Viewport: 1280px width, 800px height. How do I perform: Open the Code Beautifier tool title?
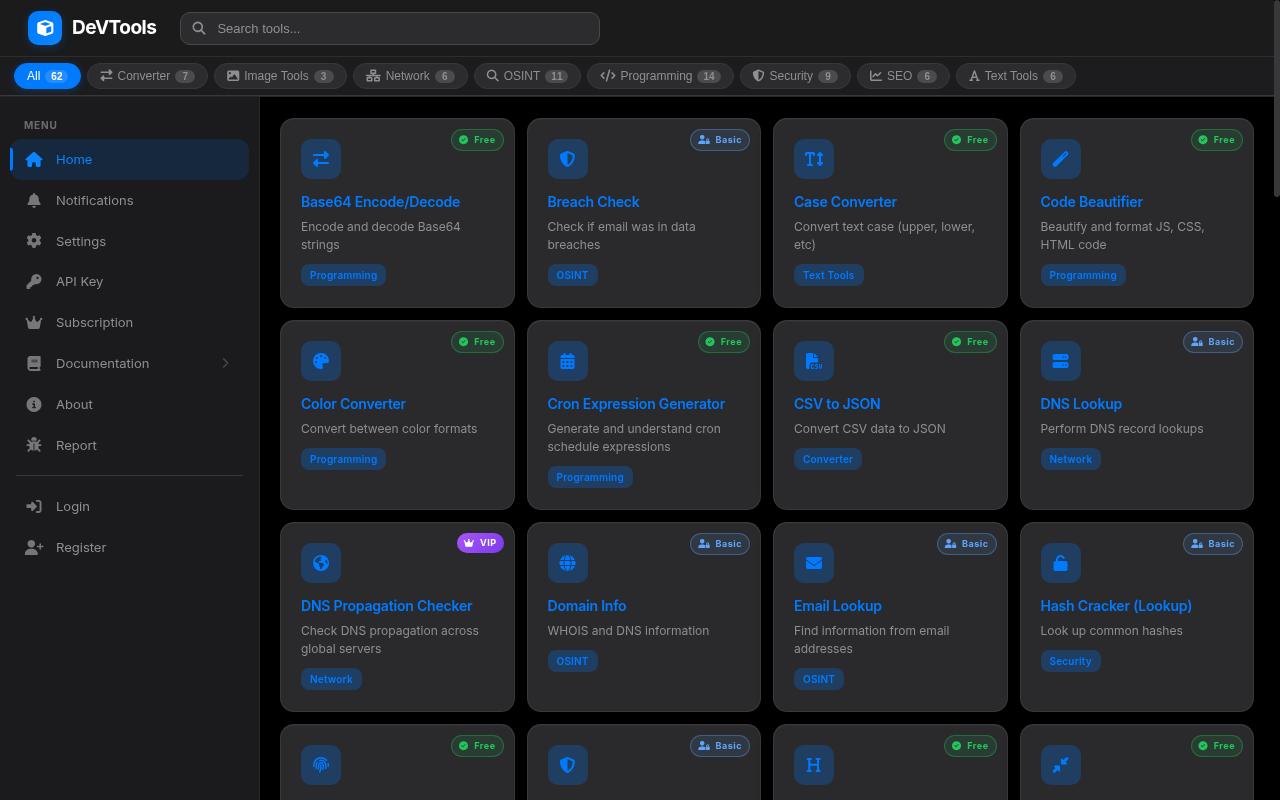(1091, 202)
